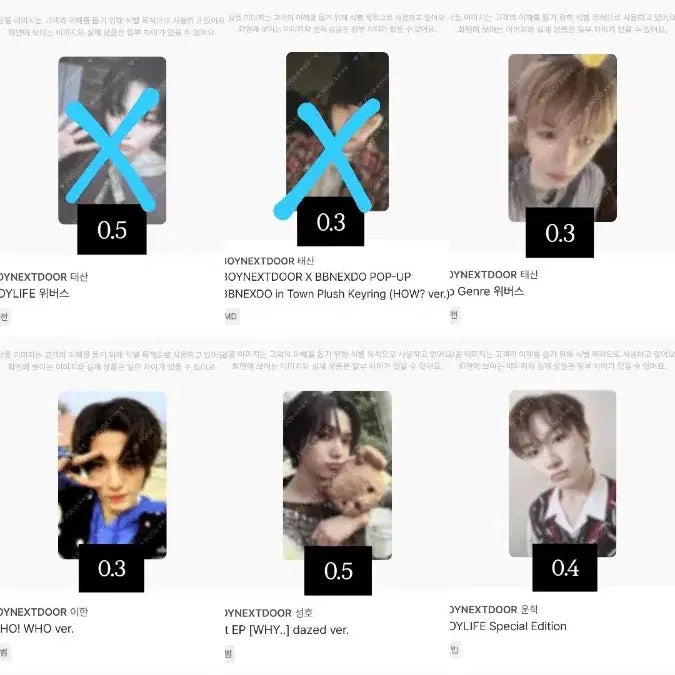Open the Genre 위버스 product title
Viewport: 675px width, 675px height.
pos(487,291)
